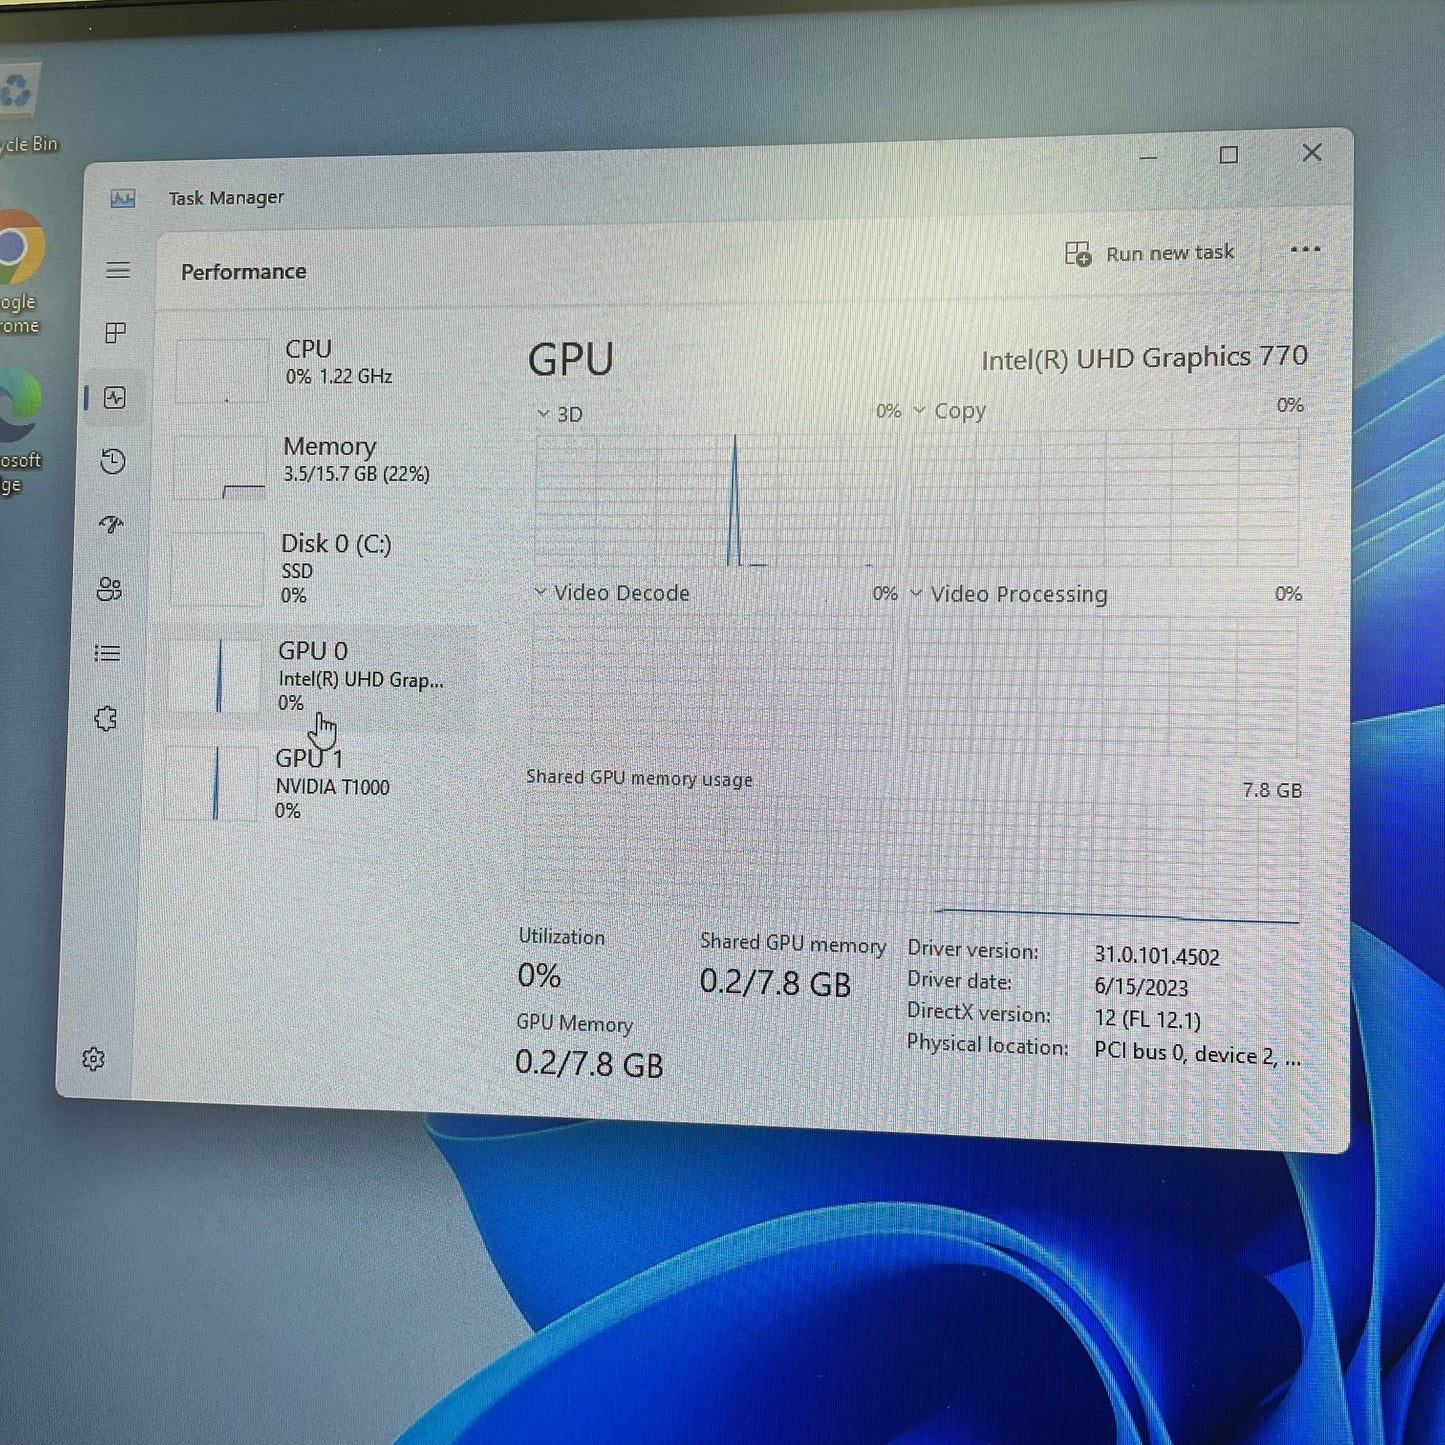Maximize the Task Manager window
This screenshot has height=1445, width=1445.
pos(1229,155)
